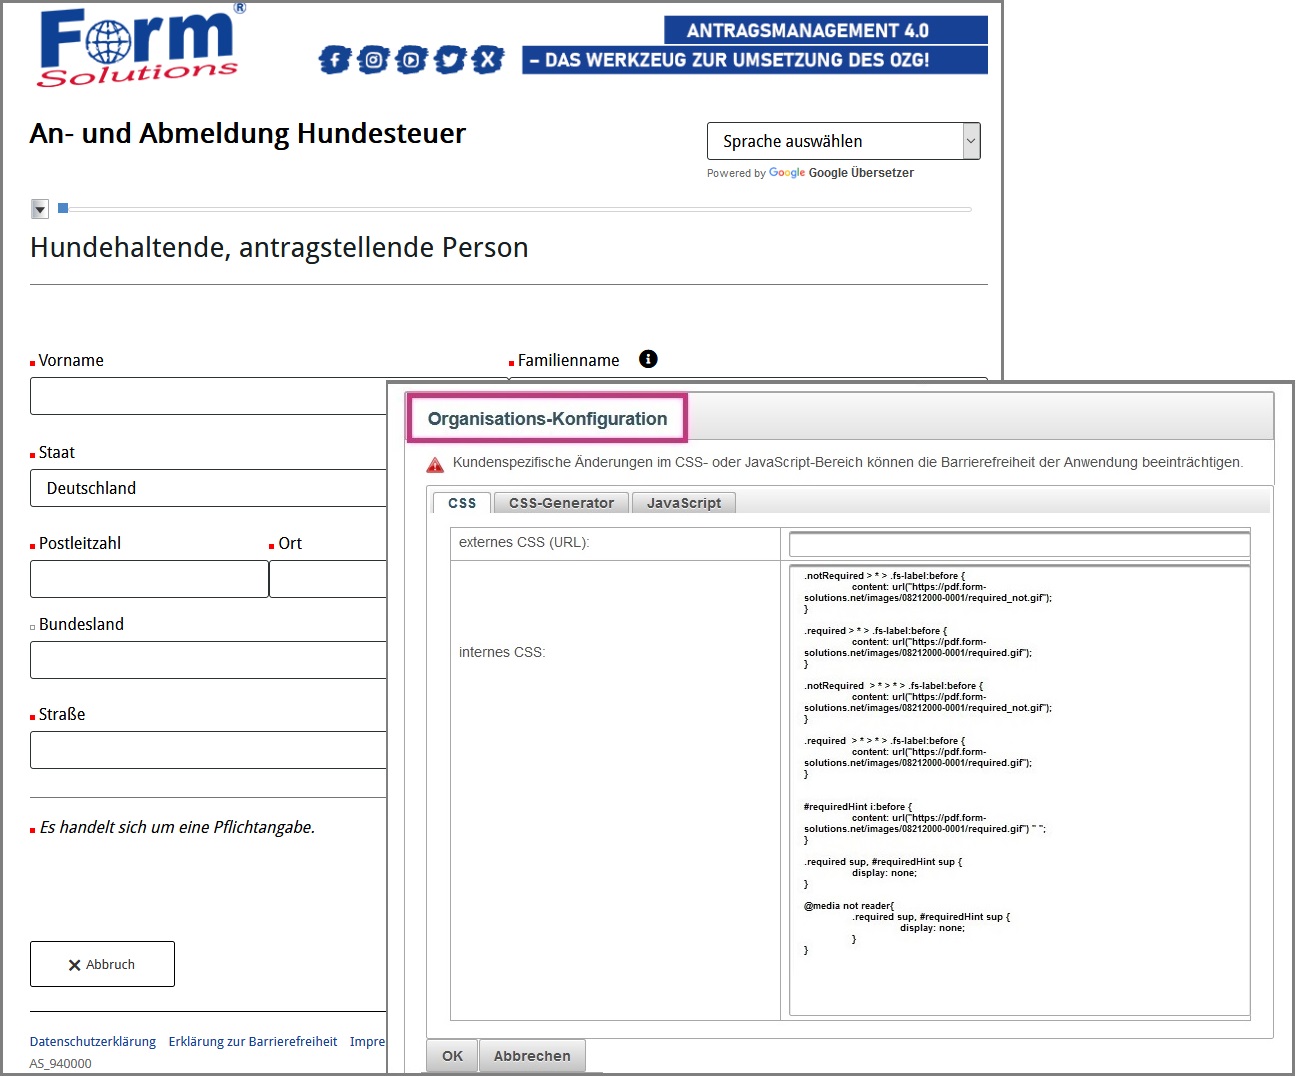Click the externes CSS URL input field

tap(1019, 544)
